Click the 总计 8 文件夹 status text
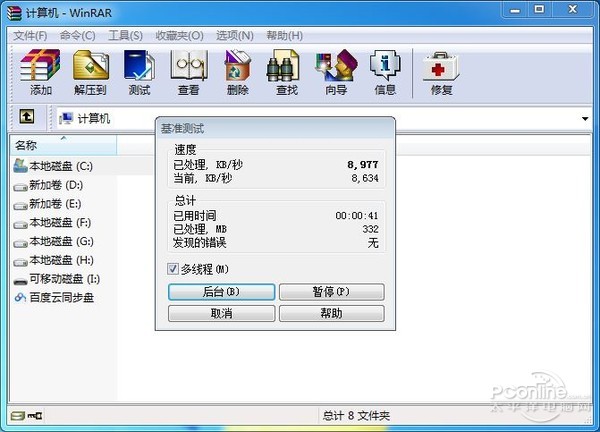The width and height of the screenshot is (600, 432). click(x=356, y=416)
